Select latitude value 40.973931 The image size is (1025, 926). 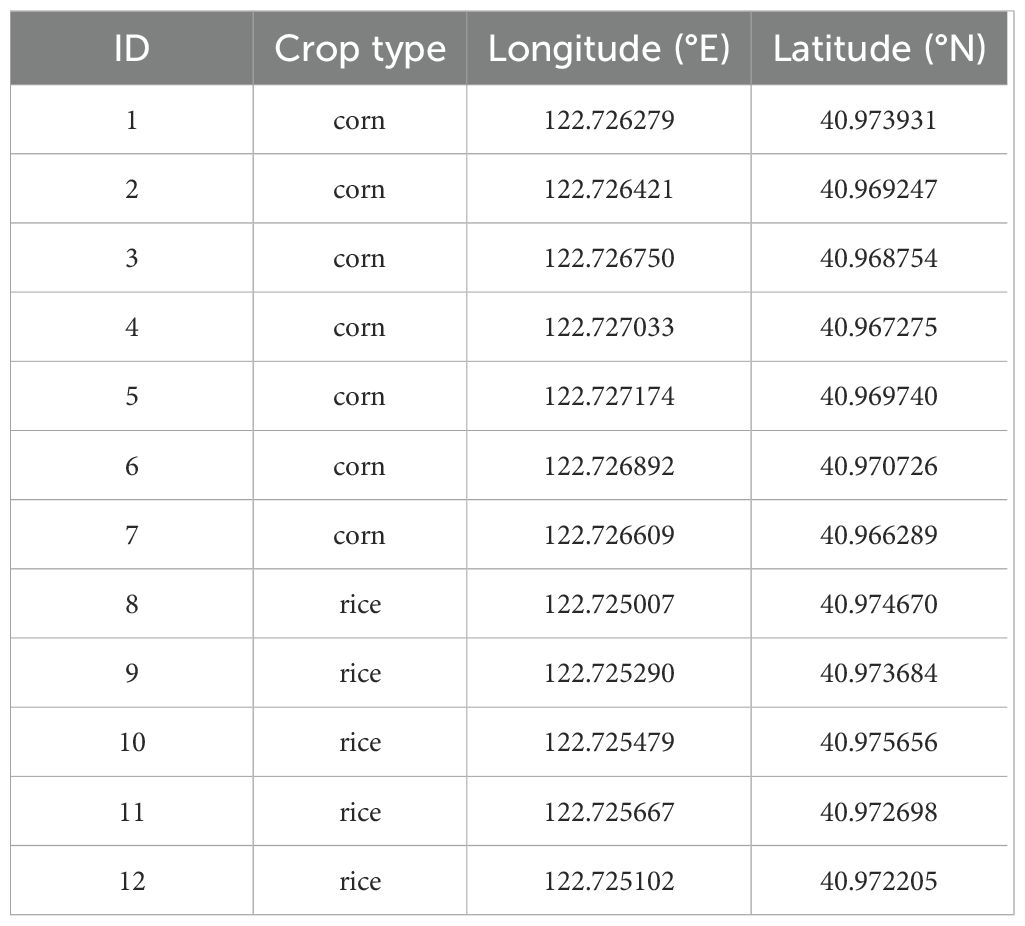click(879, 120)
